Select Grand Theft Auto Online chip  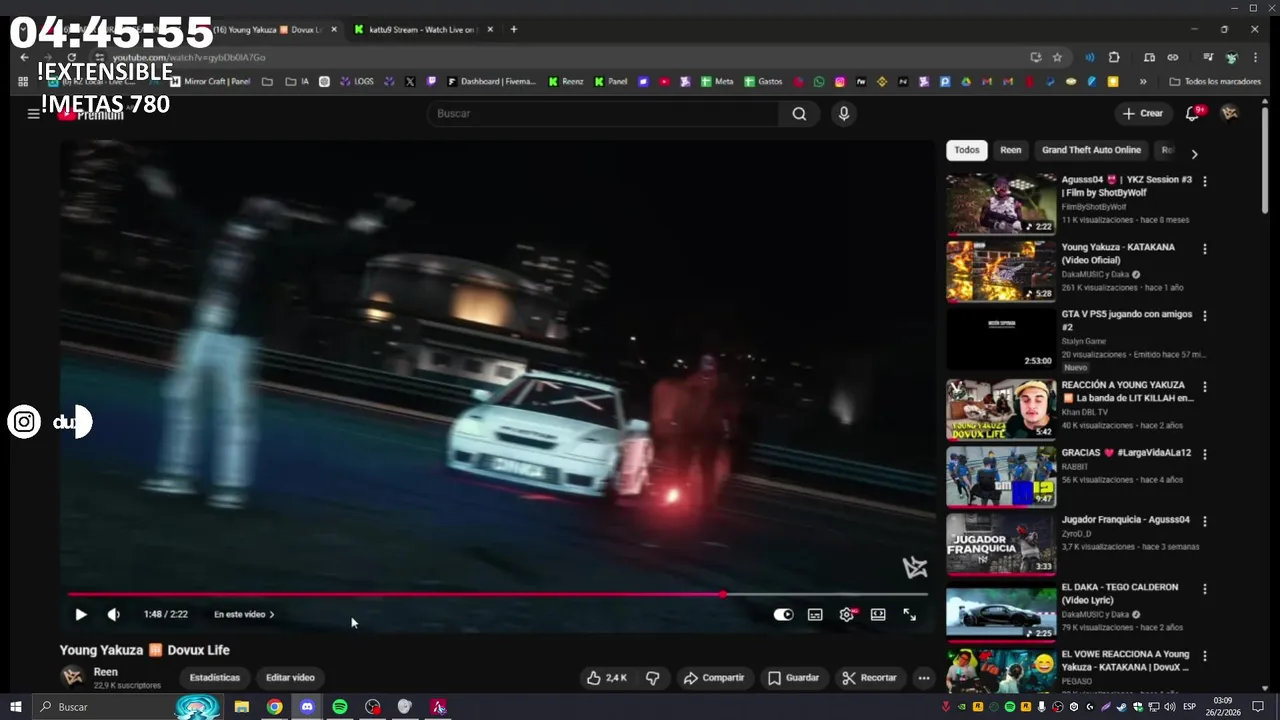click(x=1091, y=150)
